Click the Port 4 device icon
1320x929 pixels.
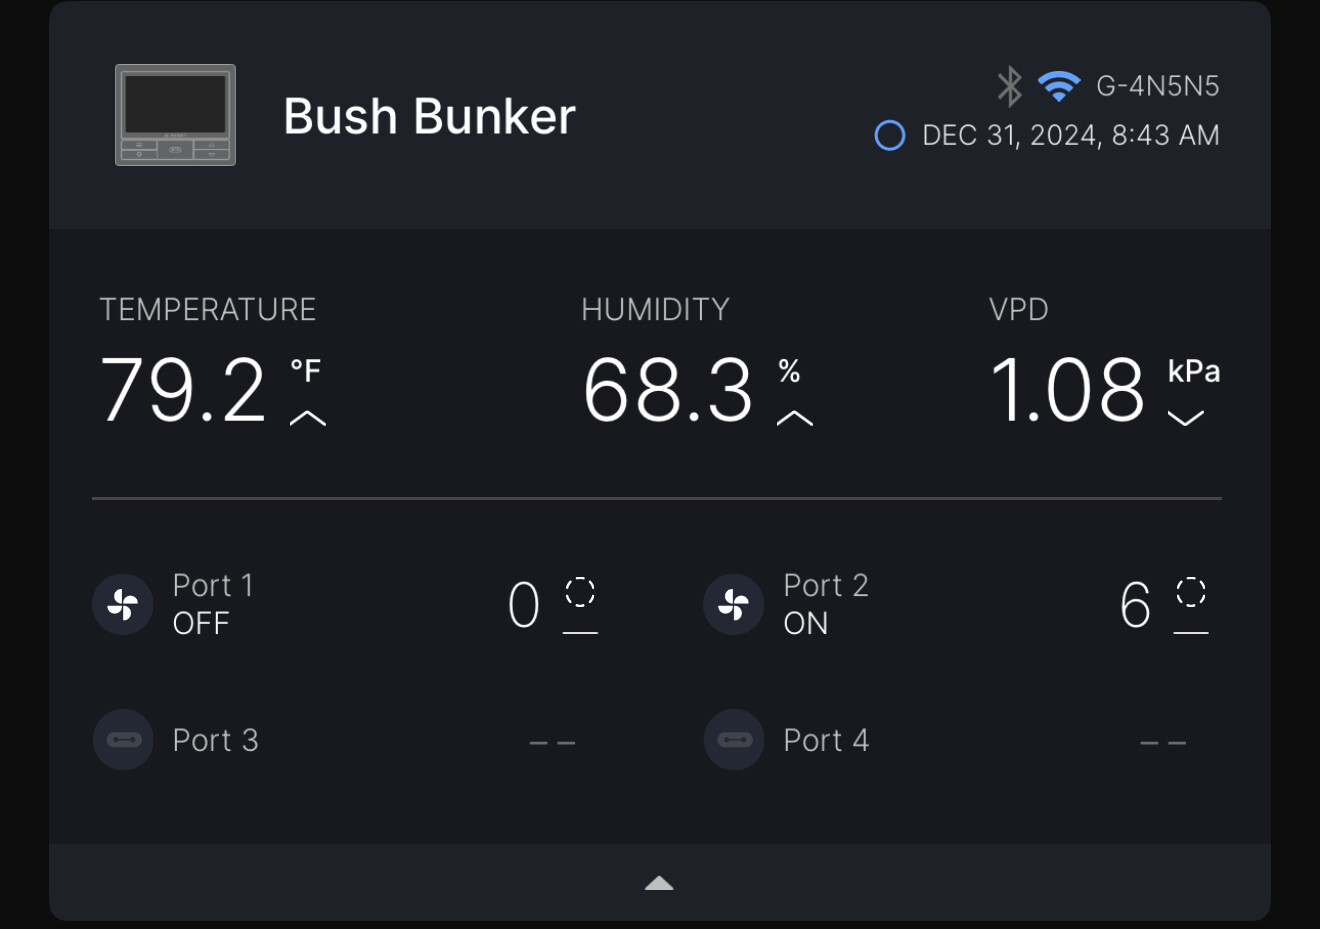click(734, 740)
